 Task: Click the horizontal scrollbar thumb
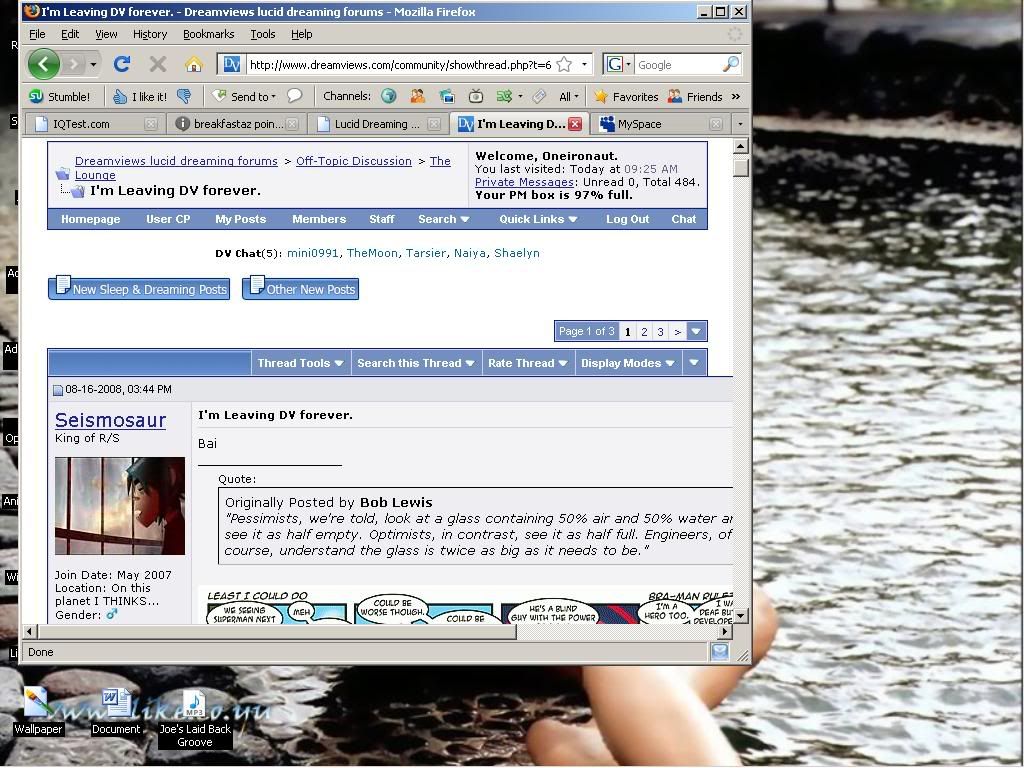pyautogui.click(x=277, y=632)
